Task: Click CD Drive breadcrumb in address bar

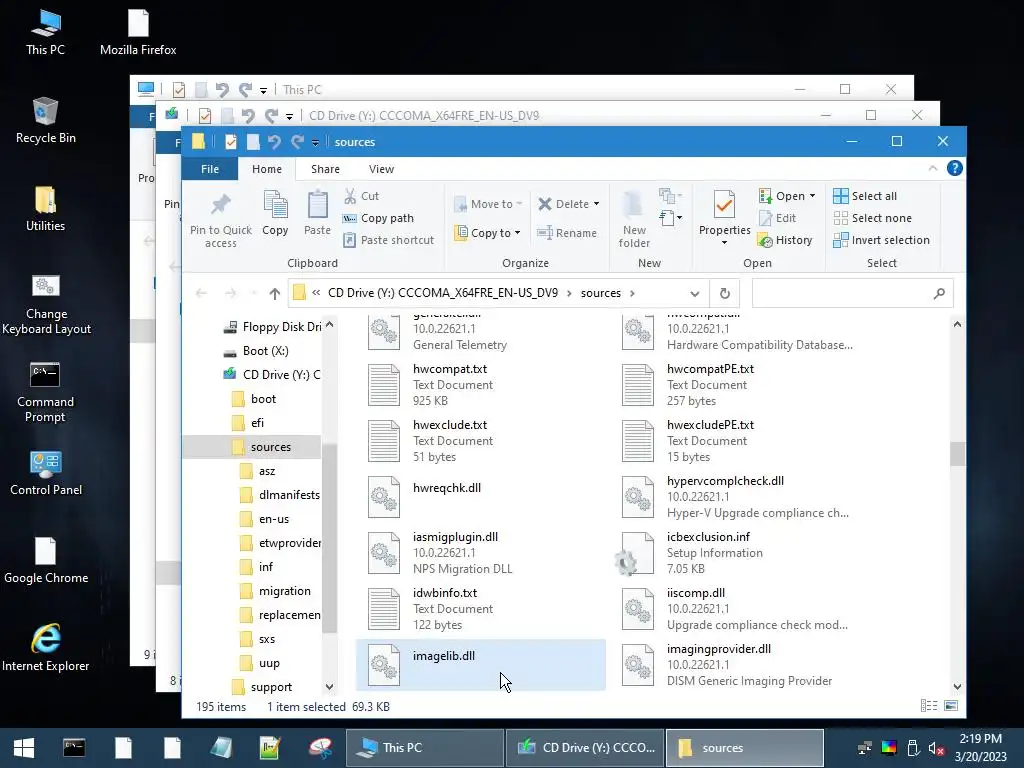Action: pyautogui.click(x=443, y=293)
